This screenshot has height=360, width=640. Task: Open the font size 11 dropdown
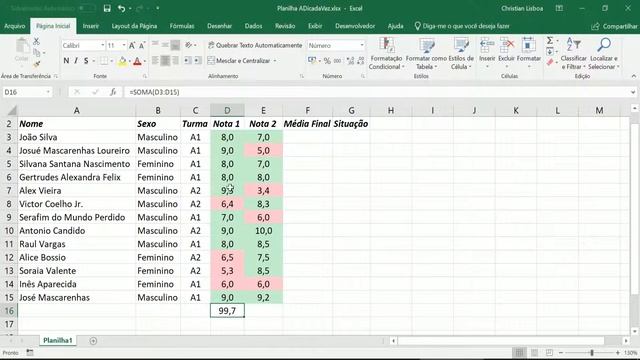pos(124,45)
